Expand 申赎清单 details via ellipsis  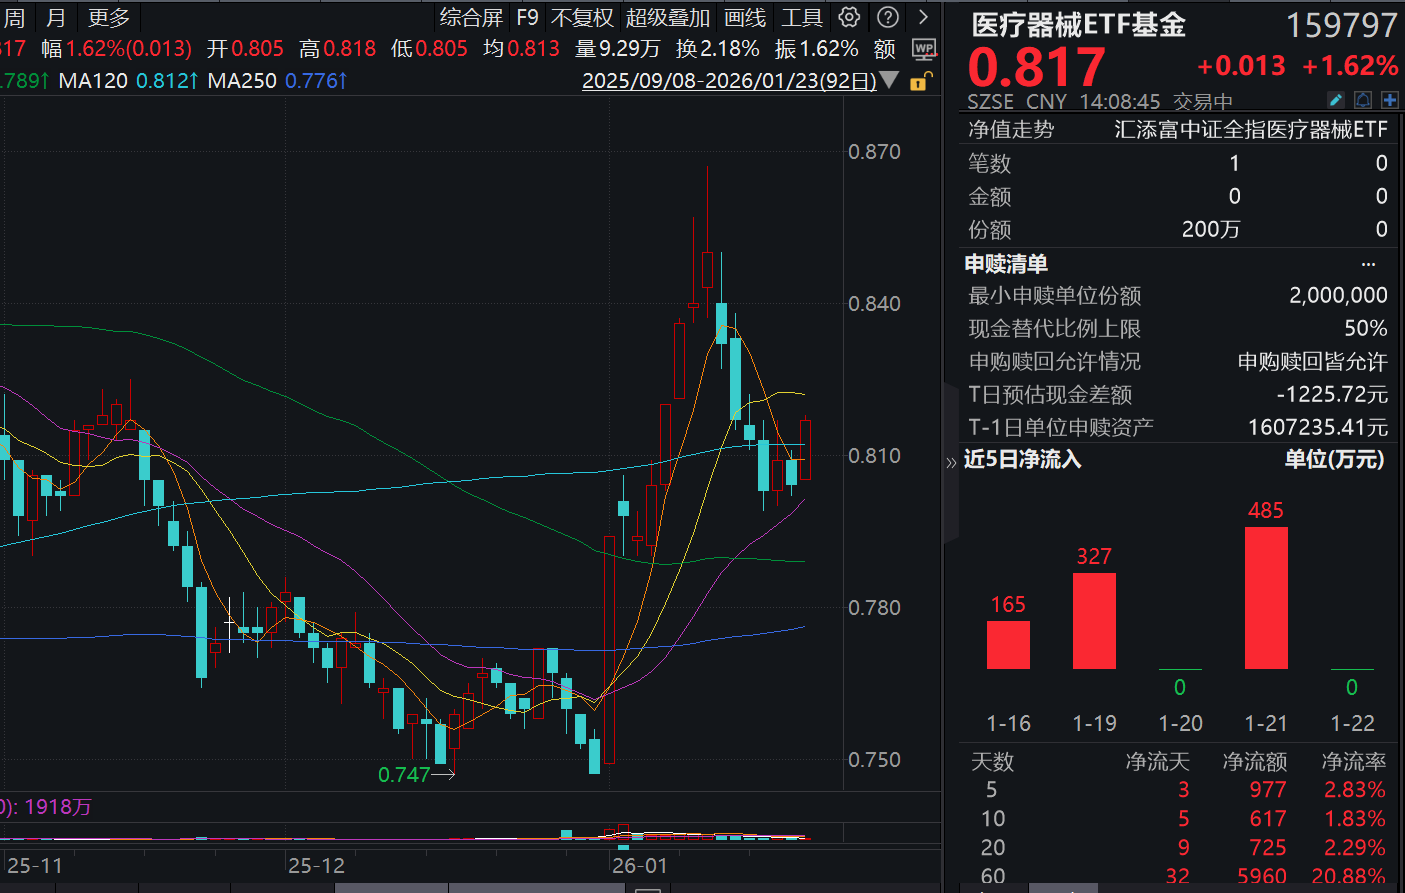pyautogui.click(x=1370, y=262)
